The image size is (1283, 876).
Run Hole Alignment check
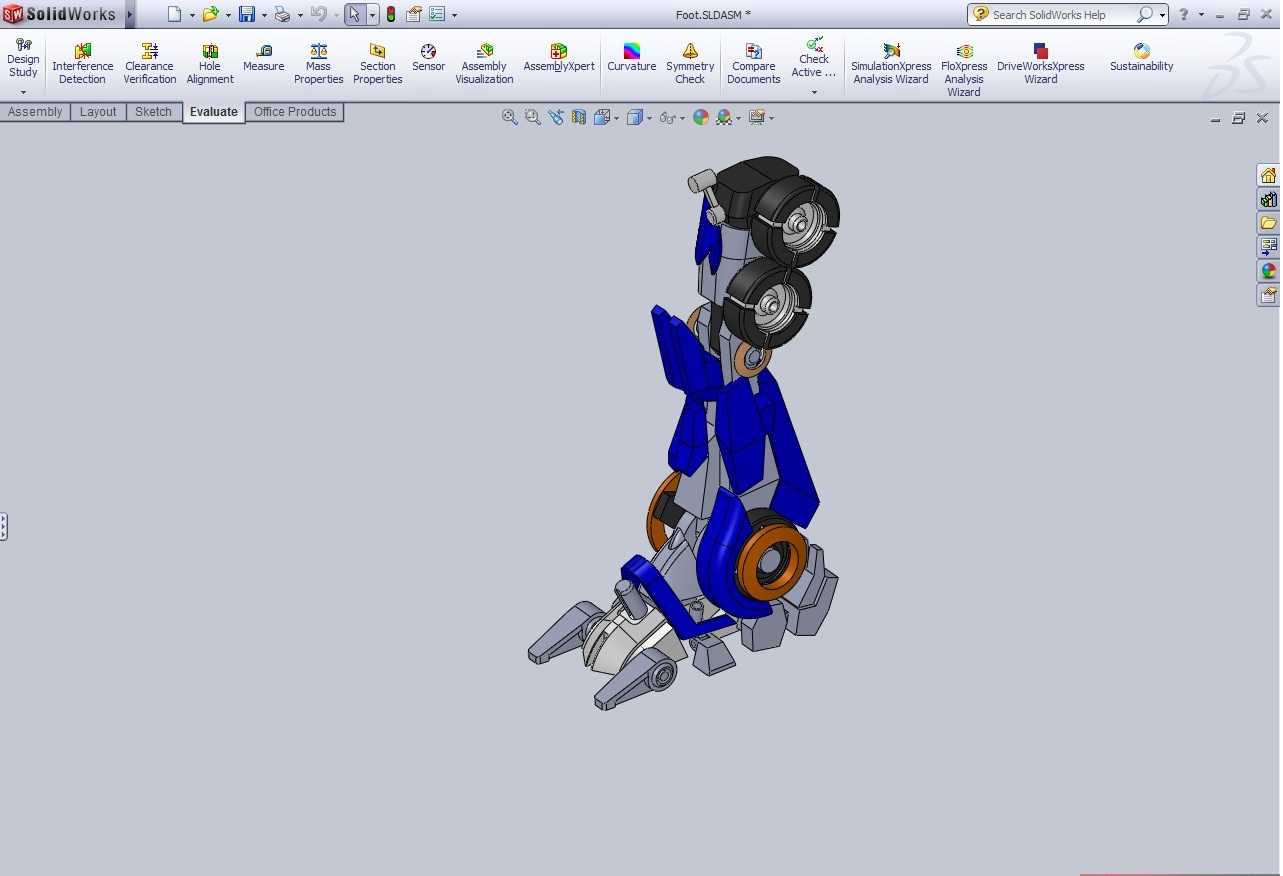point(210,64)
